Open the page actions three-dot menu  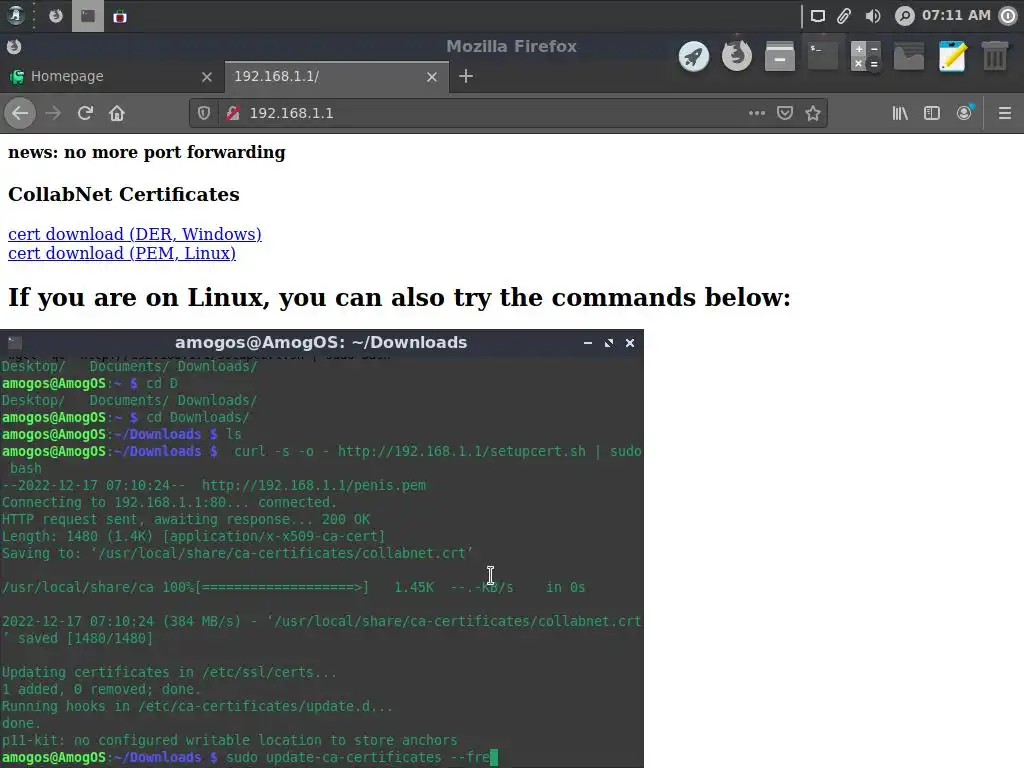point(757,113)
